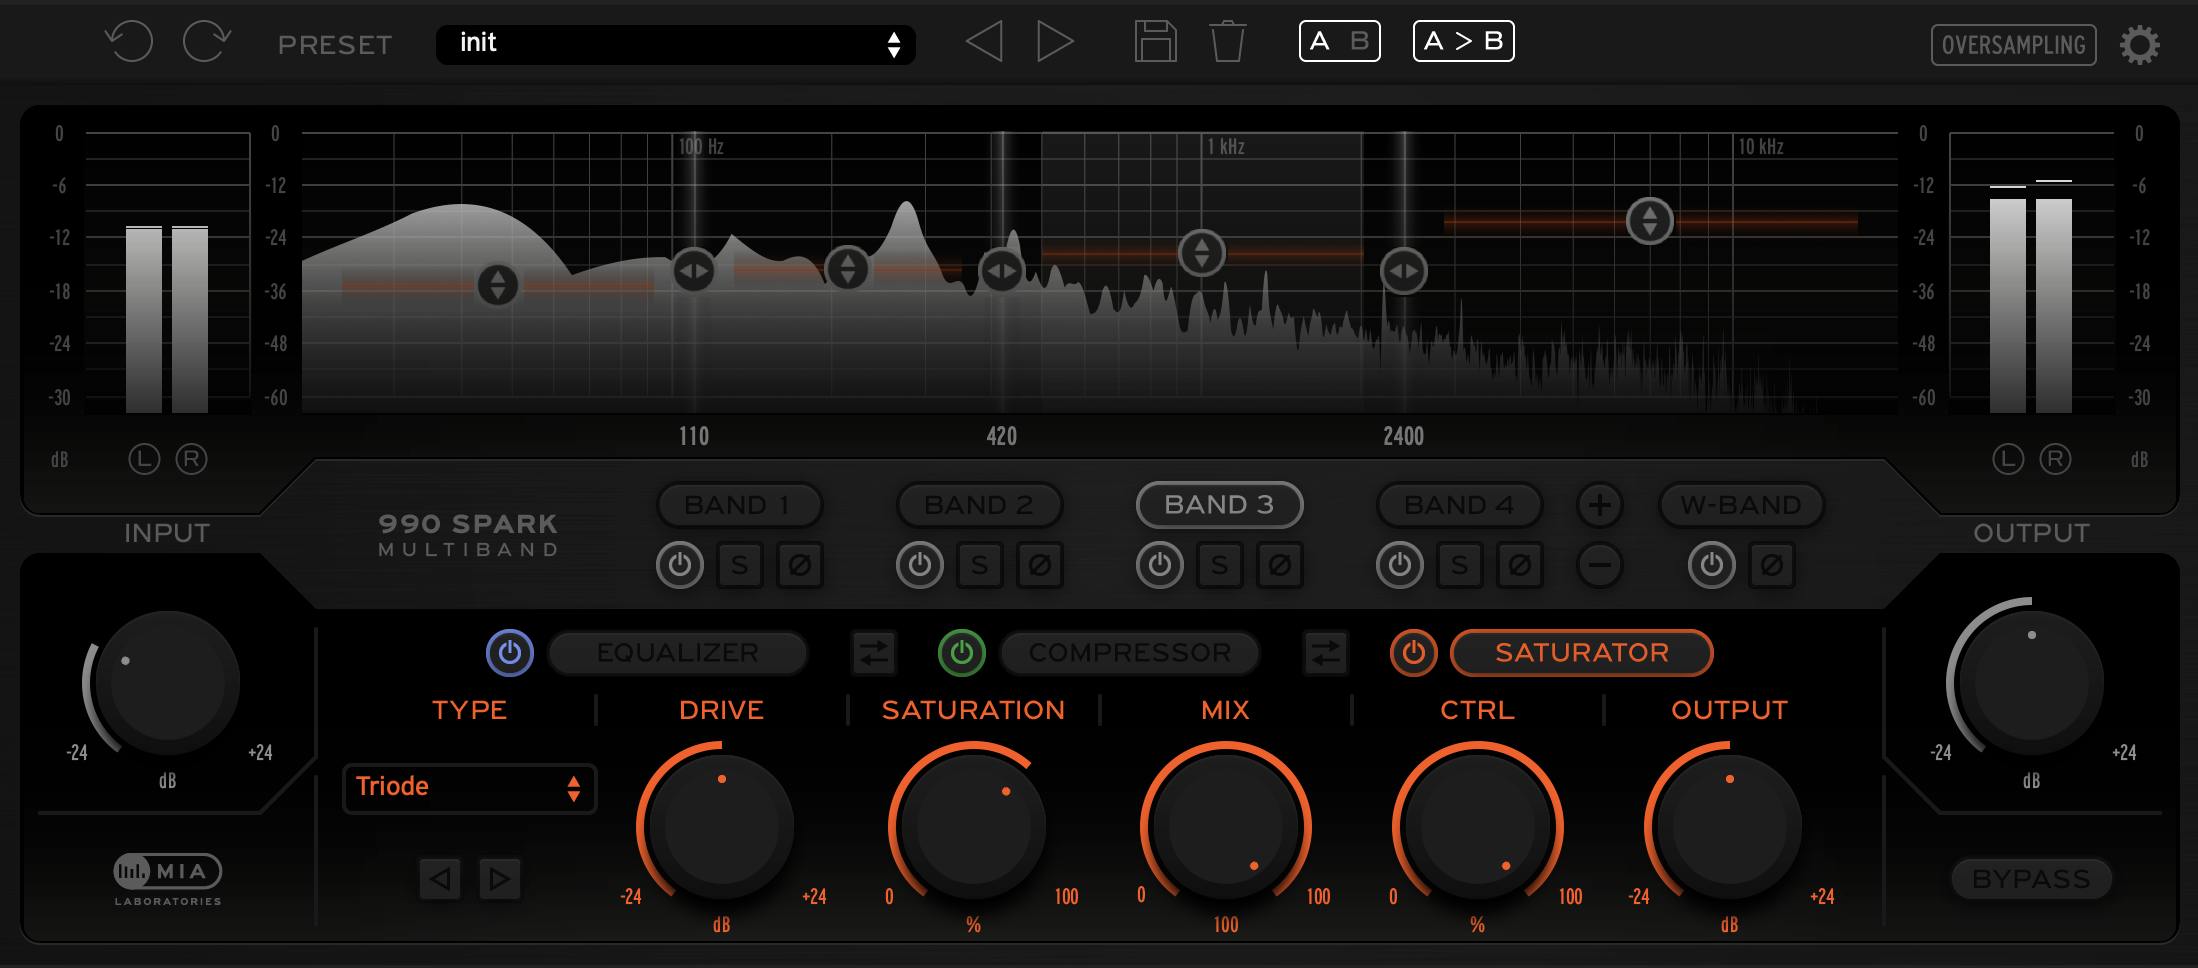This screenshot has height=968, width=2198.
Task: Open the init preset dropdown
Action: click(x=676, y=44)
